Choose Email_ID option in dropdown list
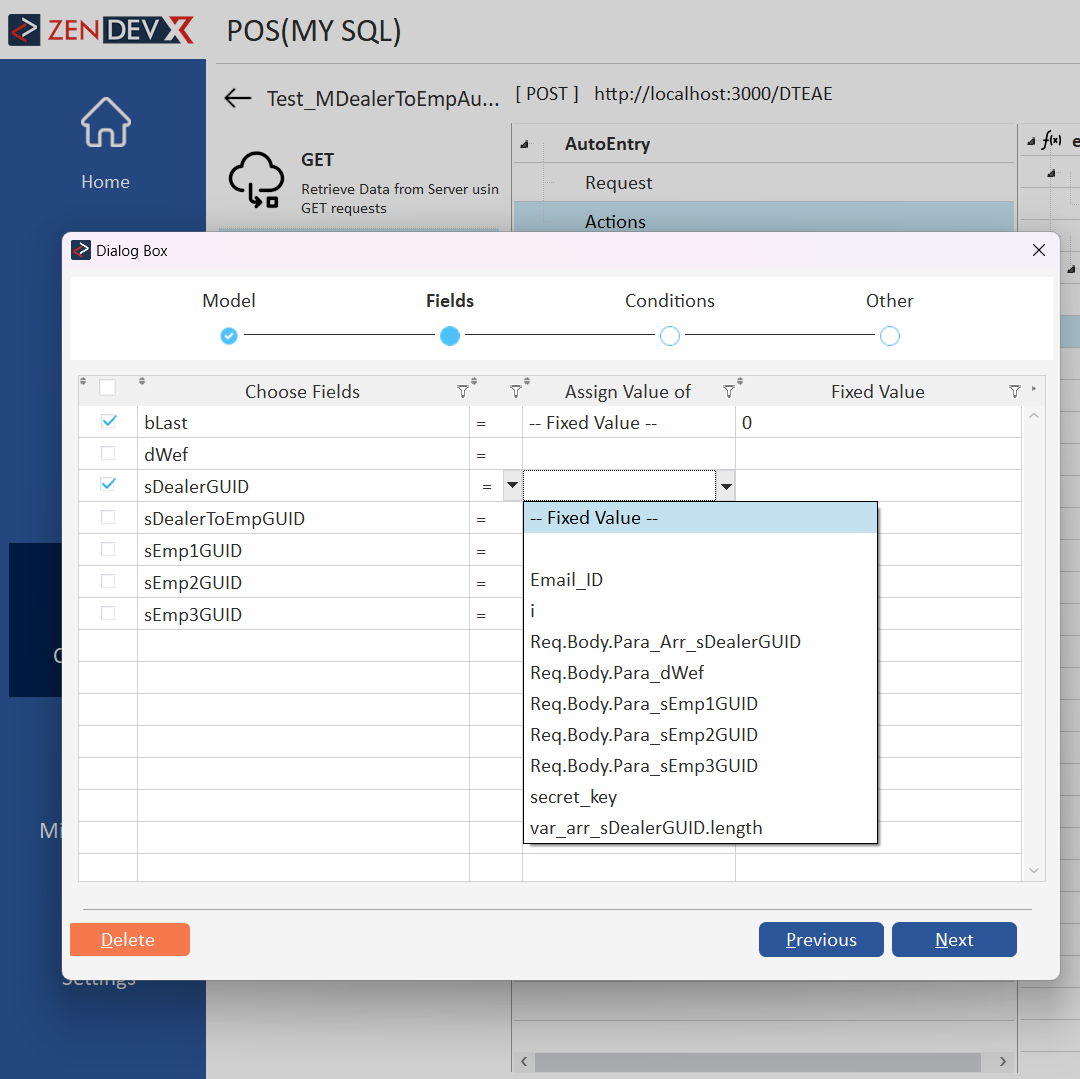Image resolution: width=1080 pixels, height=1079 pixels. (x=566, y=580)
